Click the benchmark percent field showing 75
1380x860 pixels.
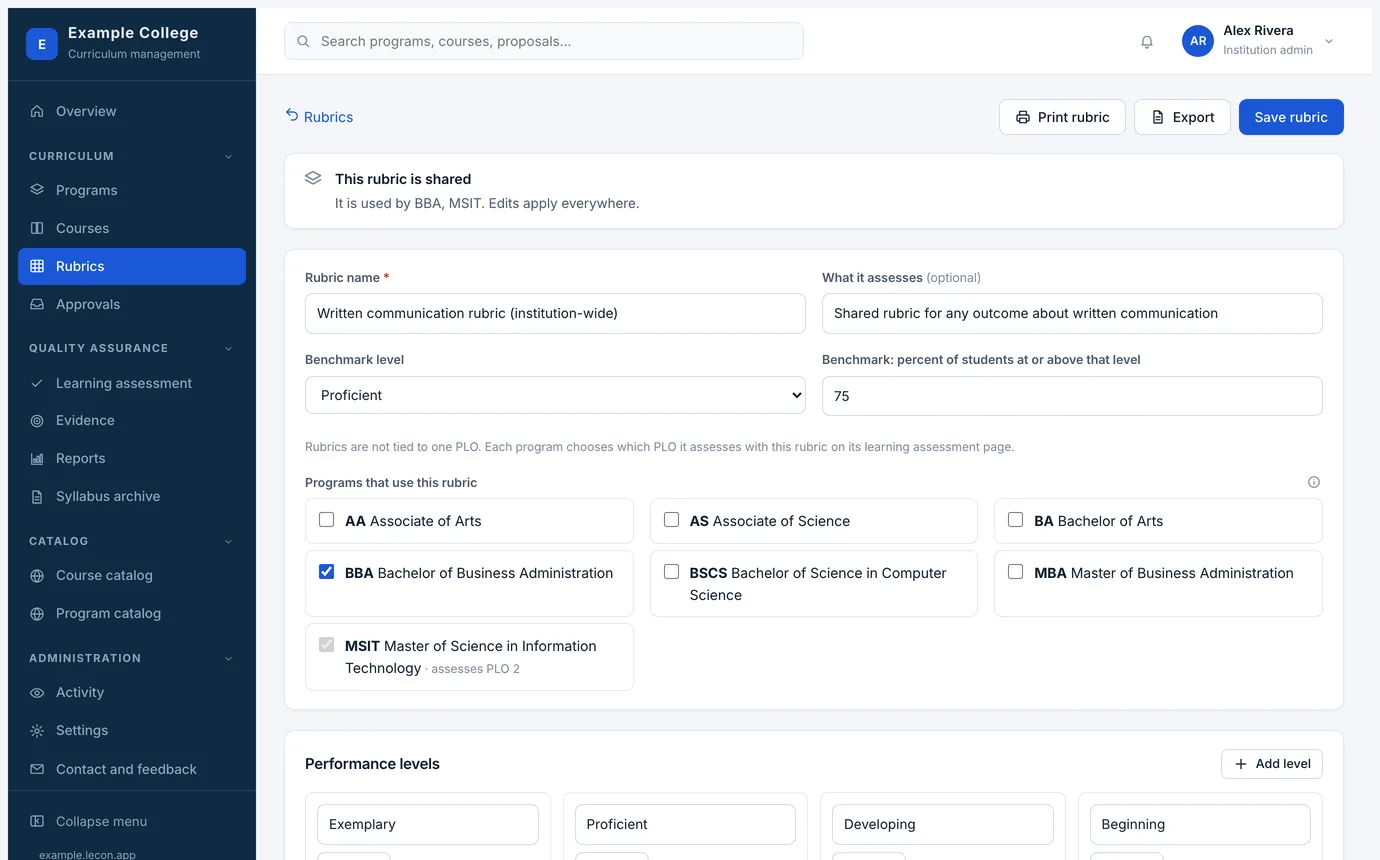(1072, 396)
